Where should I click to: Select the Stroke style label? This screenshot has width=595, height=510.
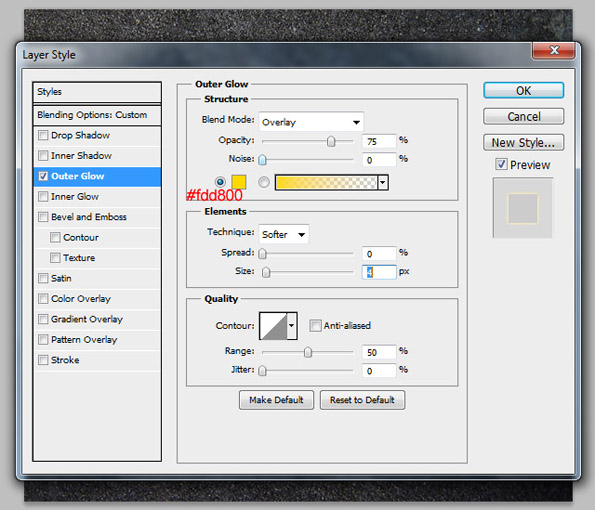click(x=65, y=360)
